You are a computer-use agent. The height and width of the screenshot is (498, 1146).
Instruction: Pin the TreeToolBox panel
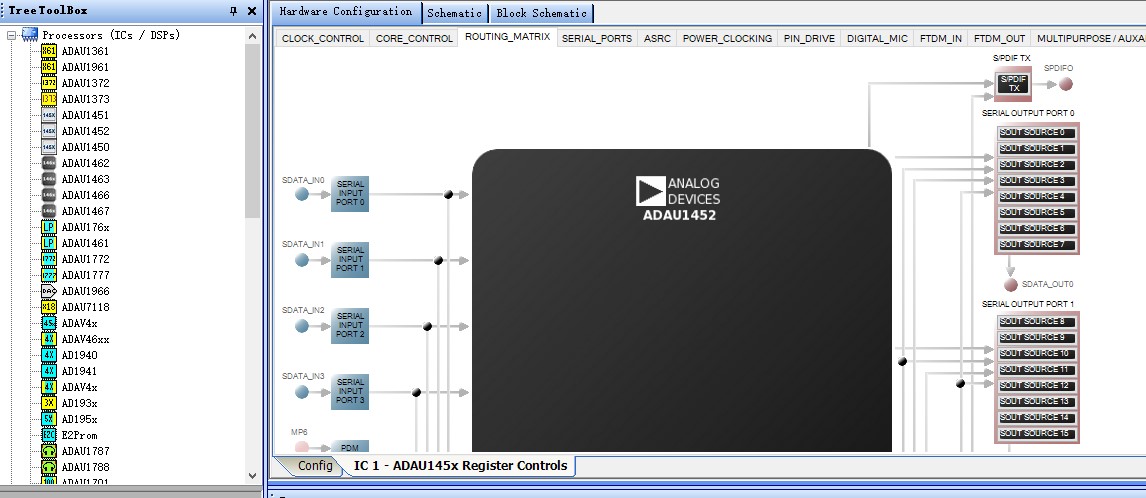point(234,11)
